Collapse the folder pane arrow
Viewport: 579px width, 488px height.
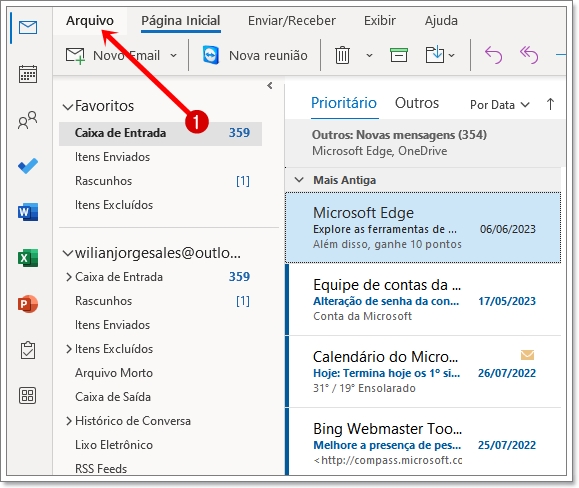pos(270,86)
